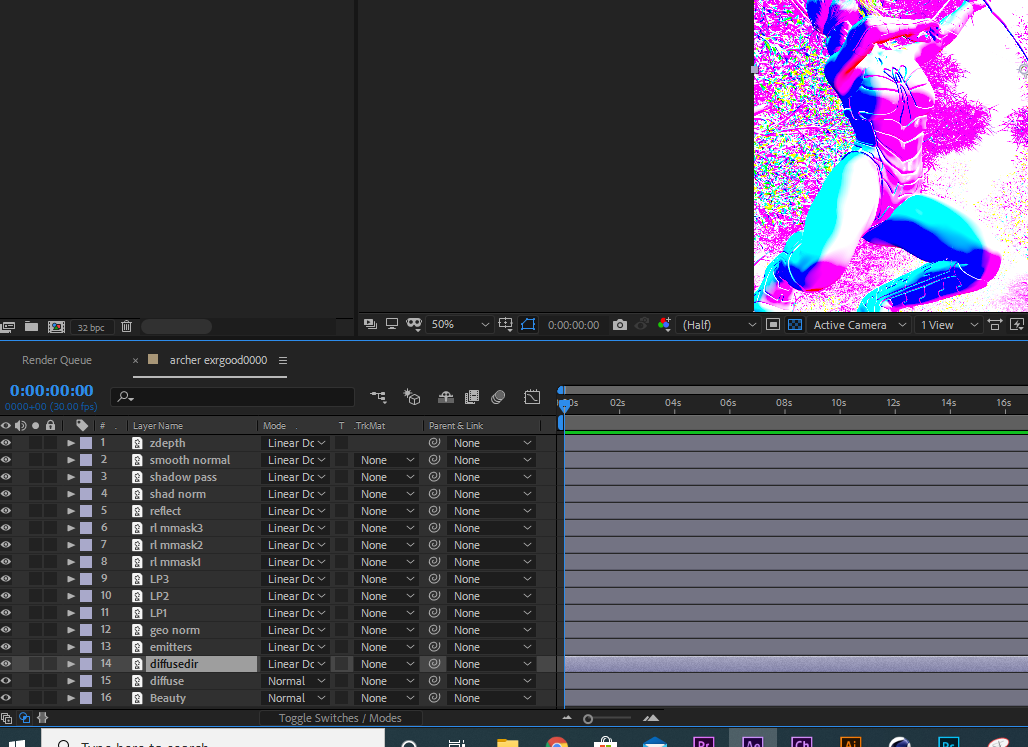Open the (Half) resolution dropdown
The width and height of the screenshot is (1028, 747).
pos(719,325)
